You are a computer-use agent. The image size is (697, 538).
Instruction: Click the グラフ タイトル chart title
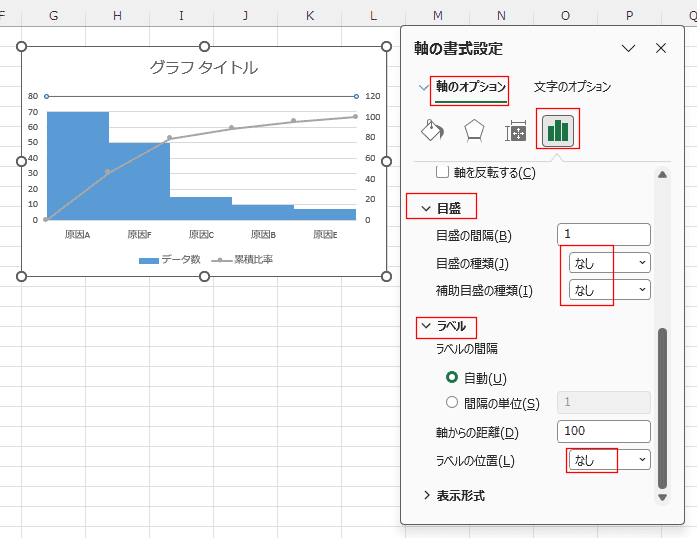click(x=204, y=68)
